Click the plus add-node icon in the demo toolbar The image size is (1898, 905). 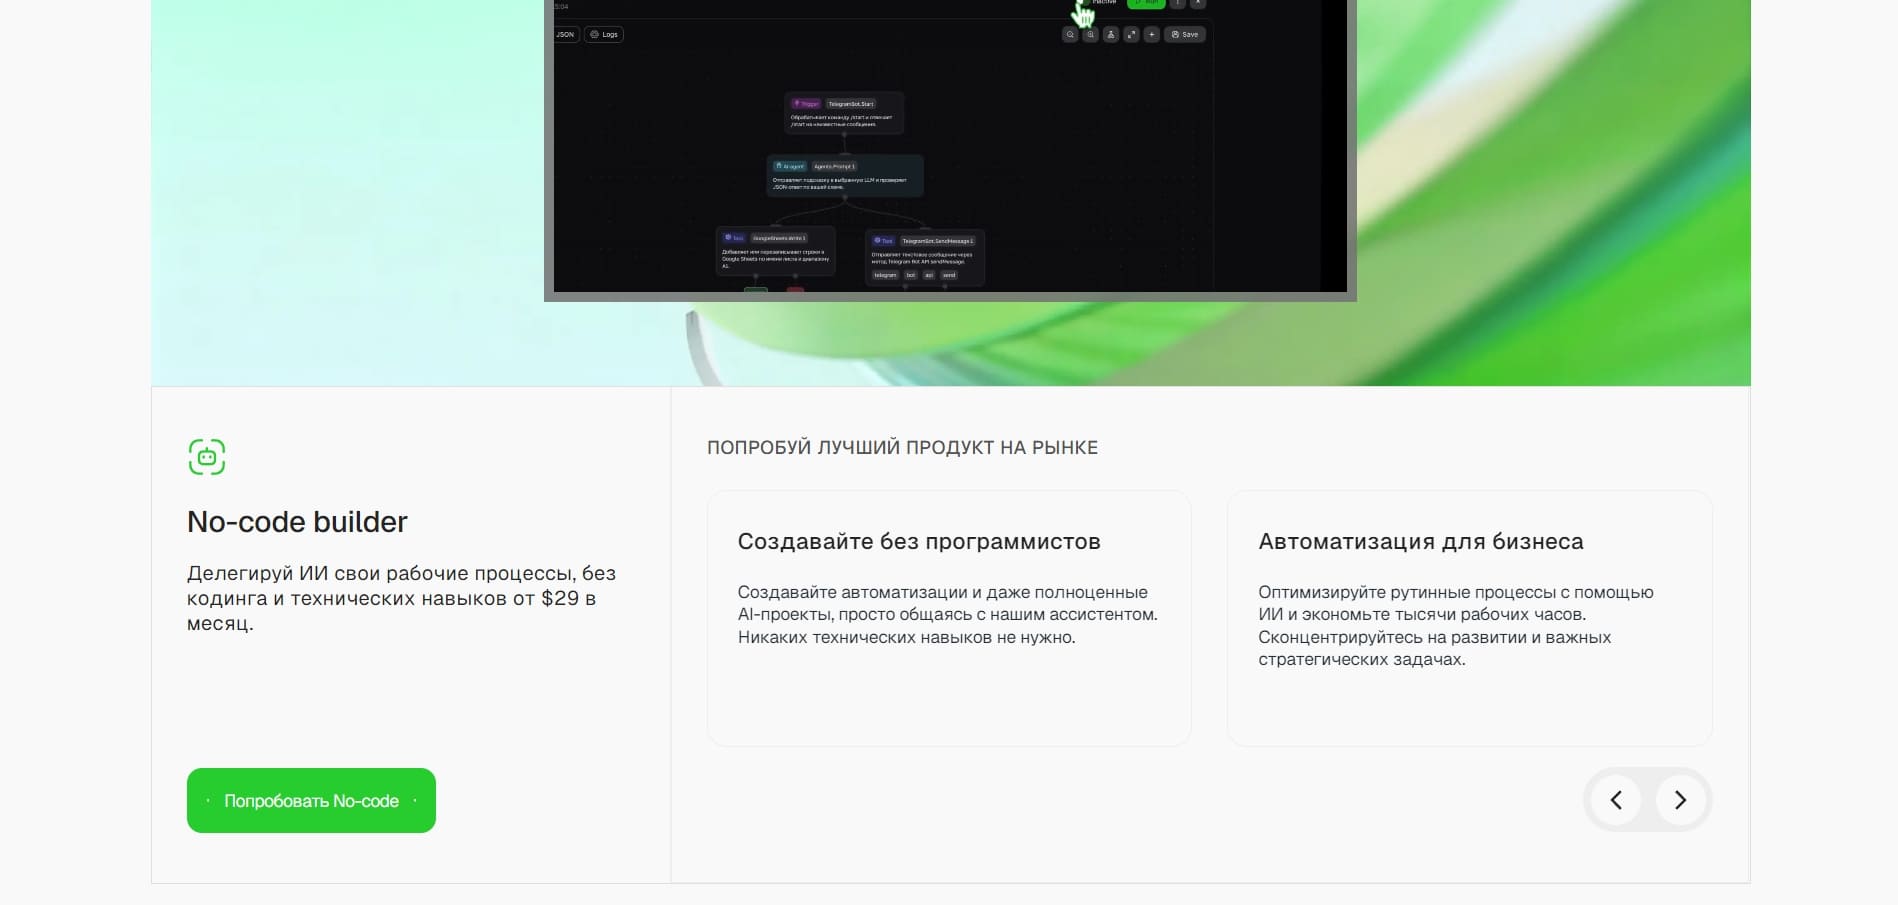coord(1151,34)
